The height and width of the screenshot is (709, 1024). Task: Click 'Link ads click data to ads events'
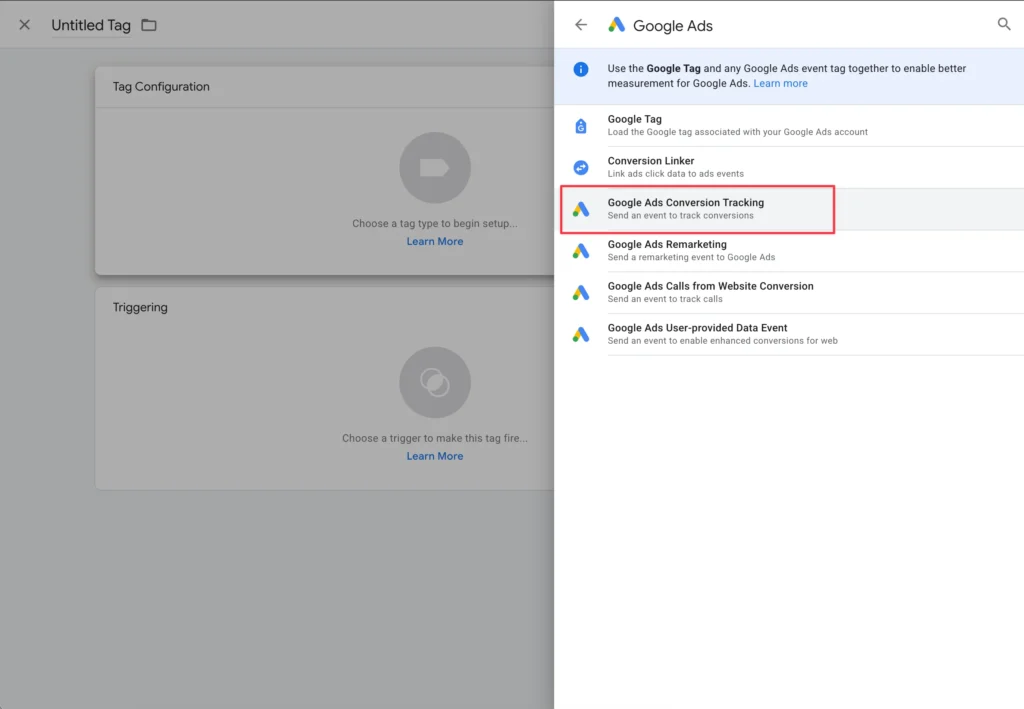point(675,174)
